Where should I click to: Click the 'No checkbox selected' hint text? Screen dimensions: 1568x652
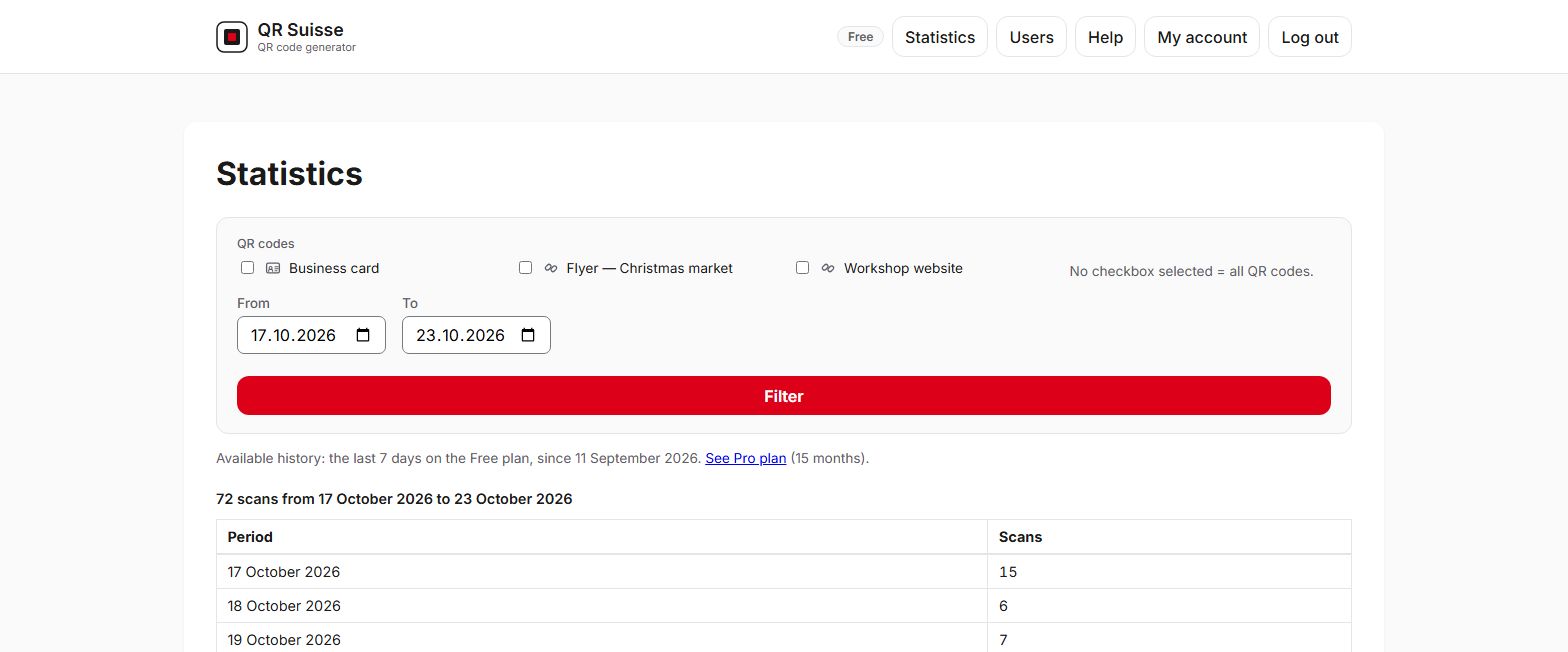click(1191, 271)
